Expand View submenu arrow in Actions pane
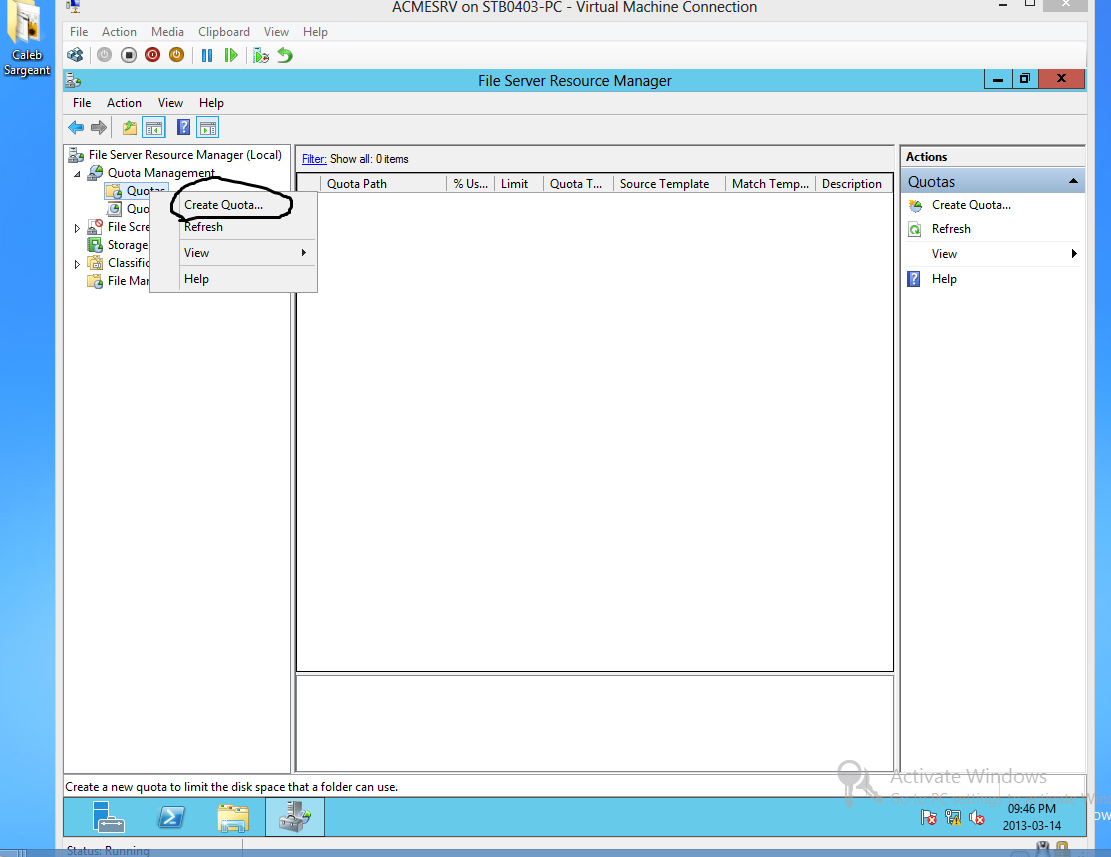1111x857 pixels. tap(1074, 254)
